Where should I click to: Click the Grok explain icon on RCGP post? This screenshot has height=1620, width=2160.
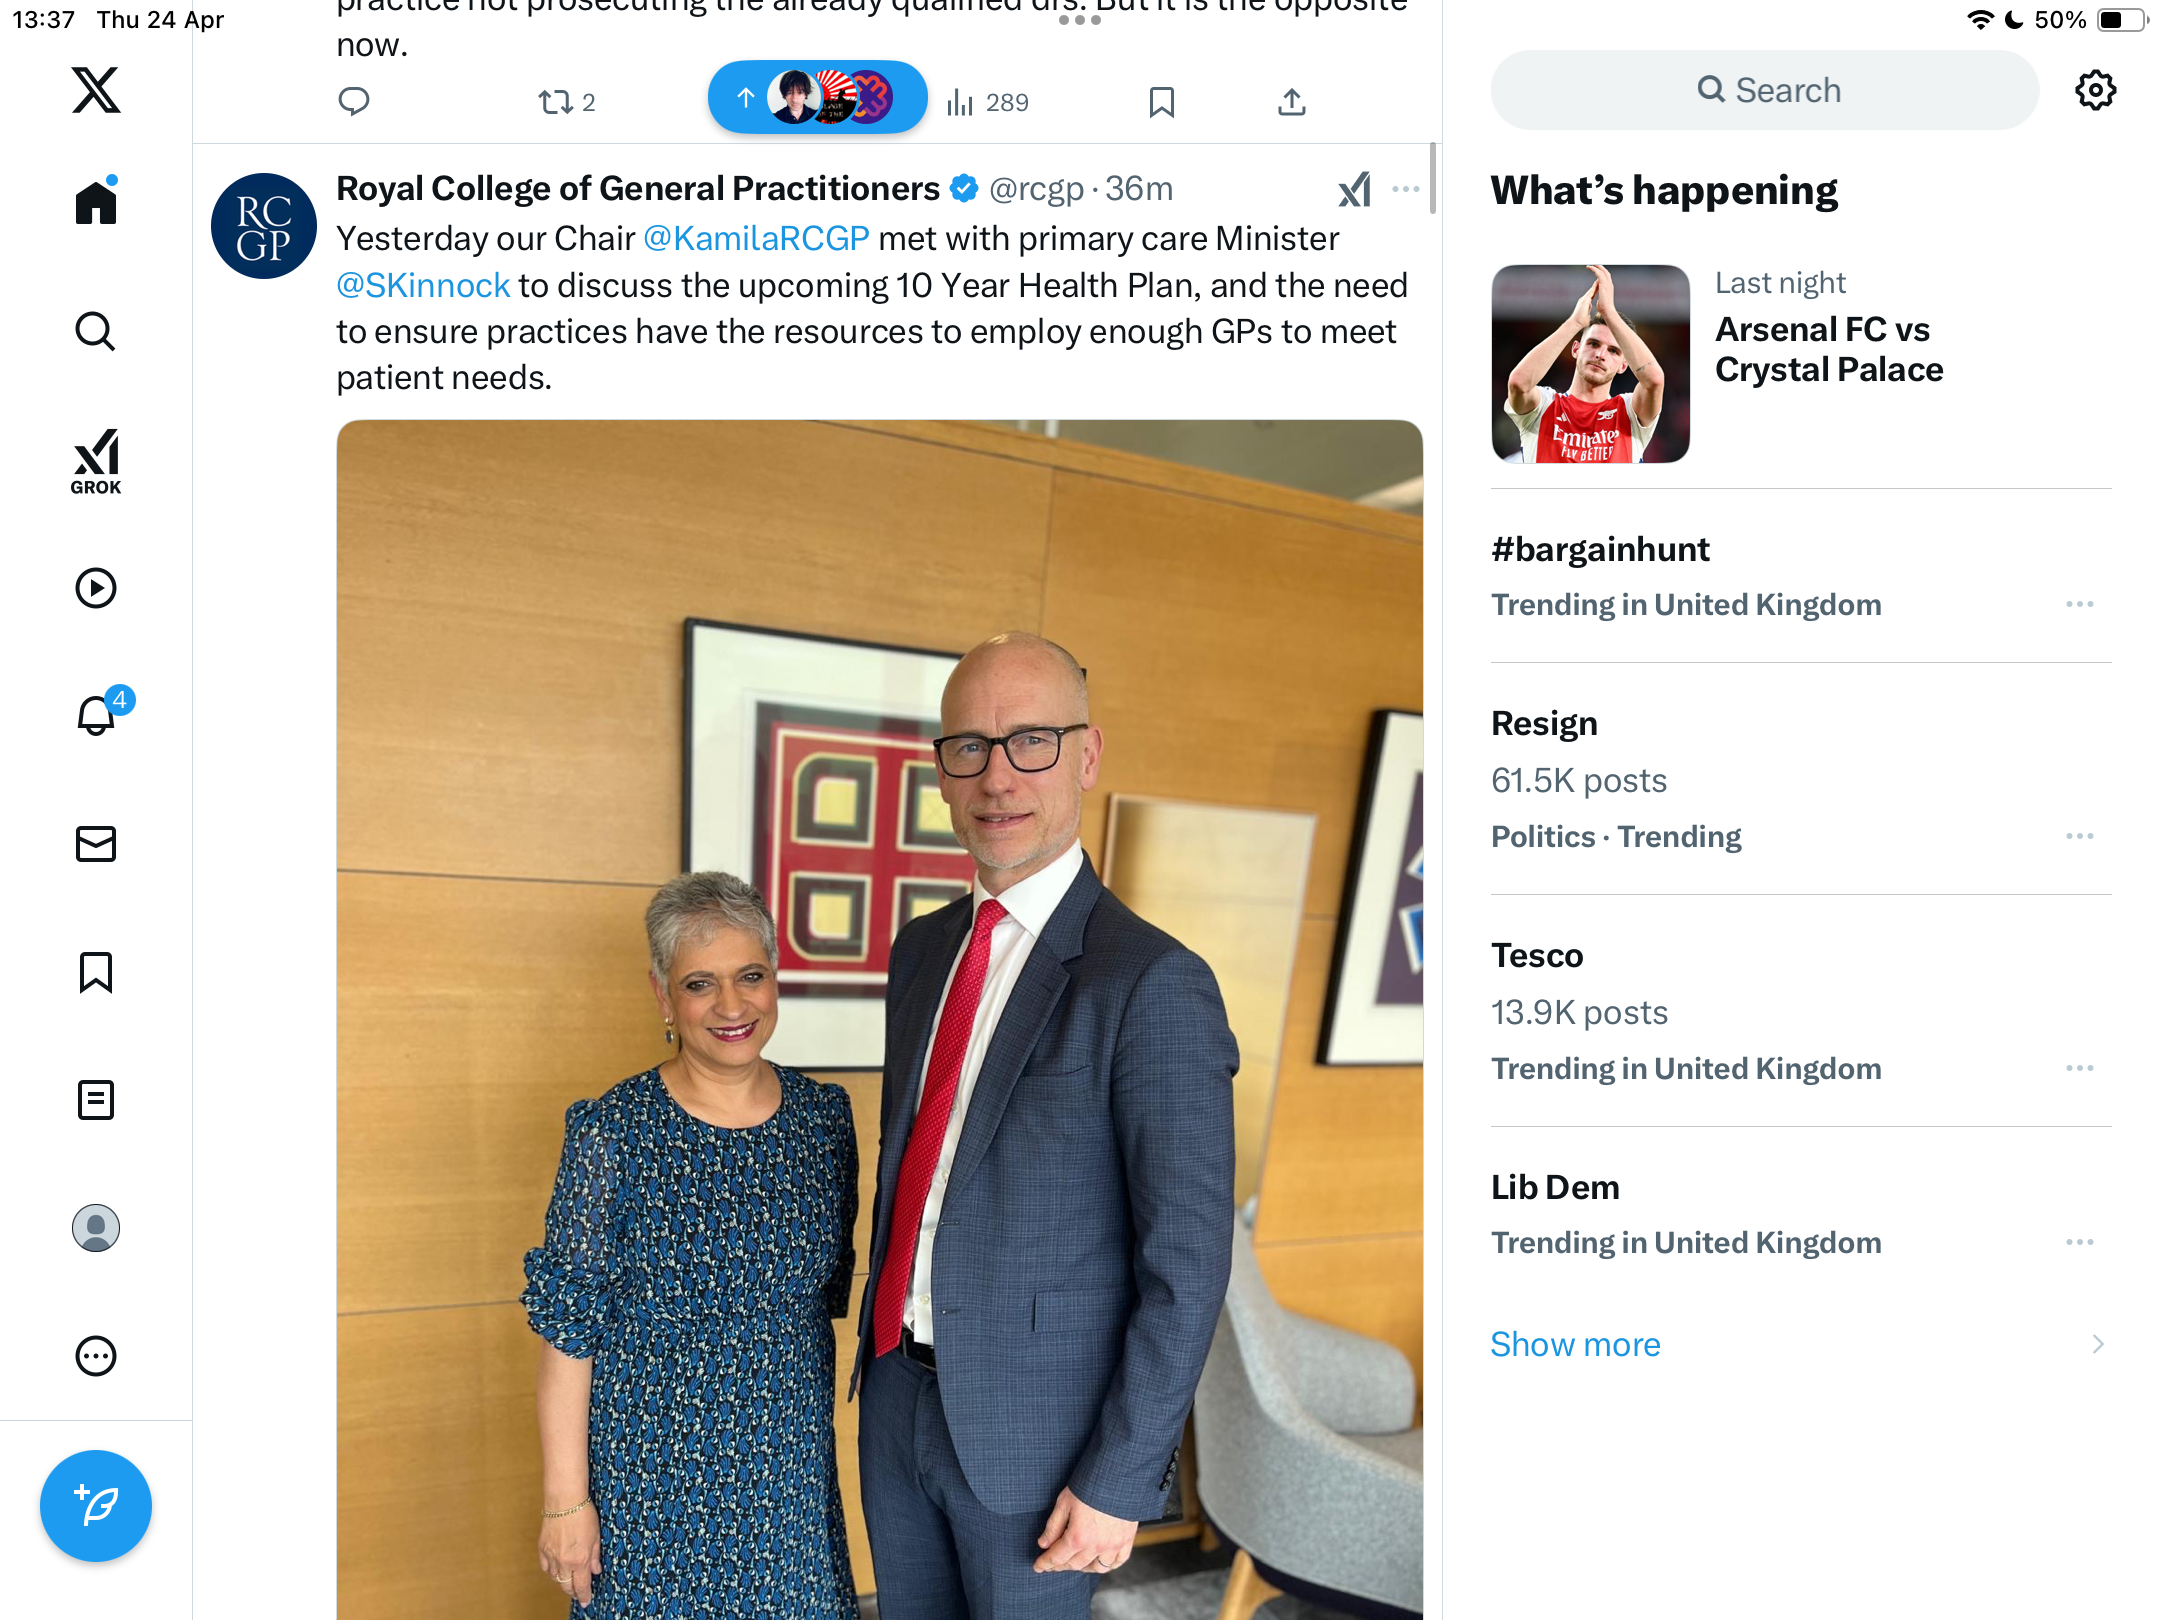point(1355,189)
